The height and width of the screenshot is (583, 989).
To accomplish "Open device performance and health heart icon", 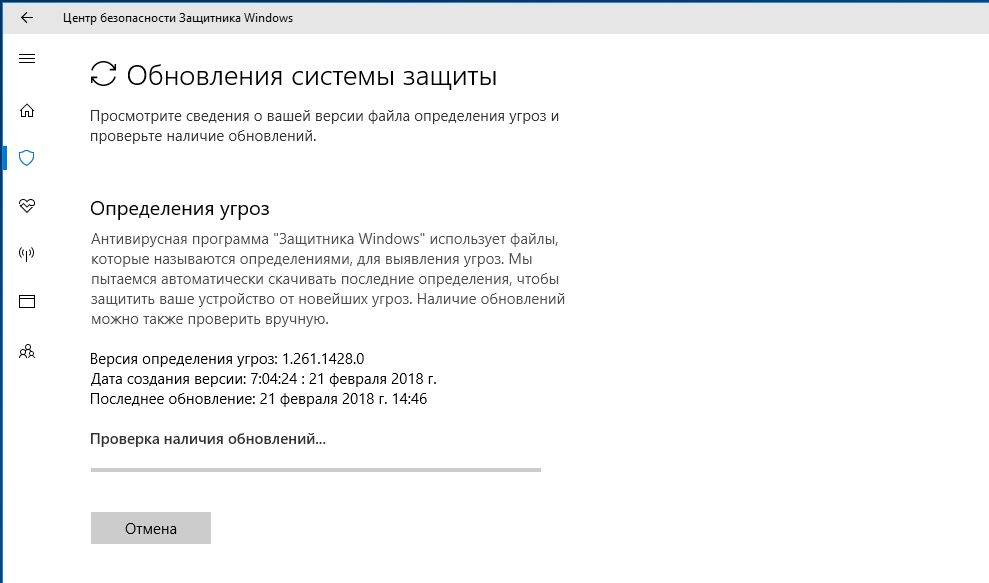I will pyautogui.click(x=26, y=206).
